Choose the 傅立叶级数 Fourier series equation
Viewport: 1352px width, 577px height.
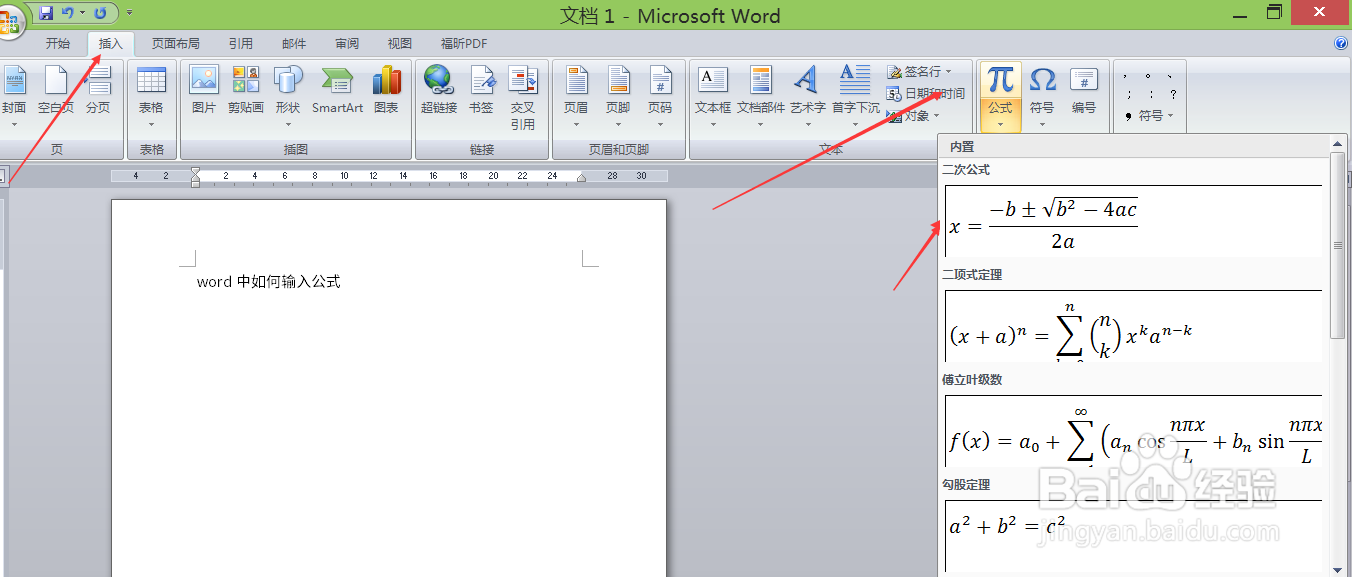[x=1133, y=431]
